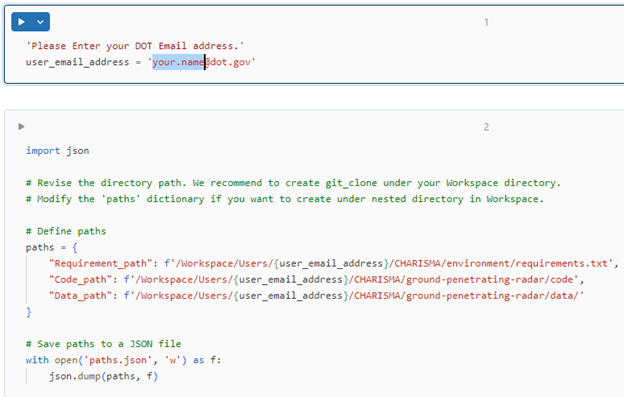Click the comment starting '# Modify the 'paths' dictionary'
624x397 pixels.
[285, 199]
